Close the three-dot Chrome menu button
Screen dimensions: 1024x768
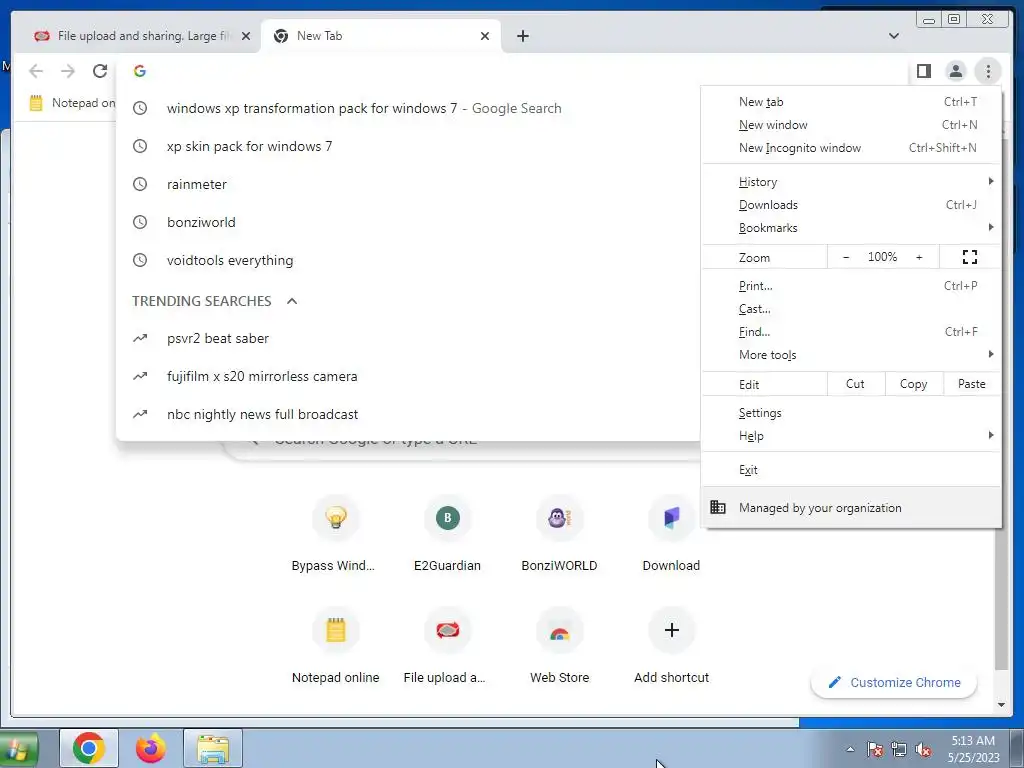pyautogui.click(x=988, y=71)
